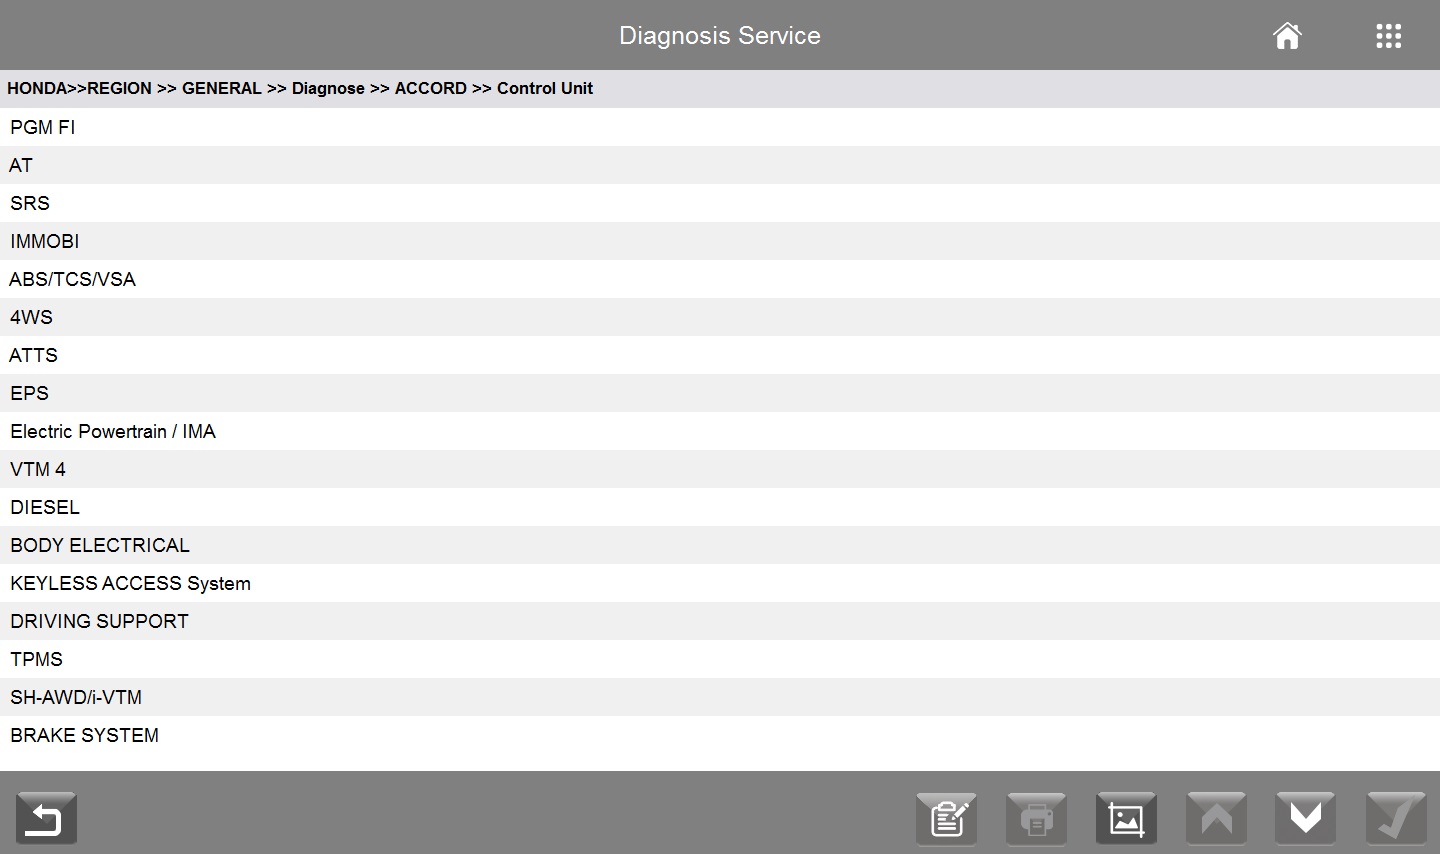The width and height of the screenshot is (1440, 854).
Task: Open KEYLESS ACCESS System
Action: click(720, 583)
